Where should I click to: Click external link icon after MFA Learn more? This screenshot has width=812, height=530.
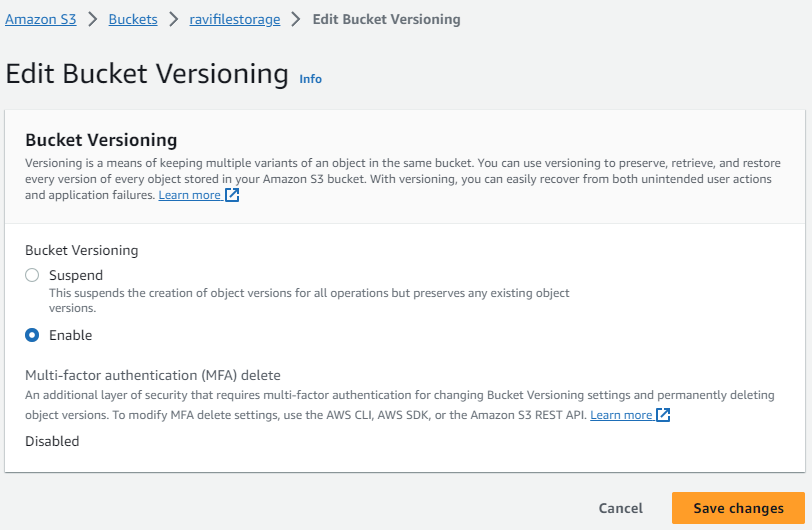click(663, 414)
